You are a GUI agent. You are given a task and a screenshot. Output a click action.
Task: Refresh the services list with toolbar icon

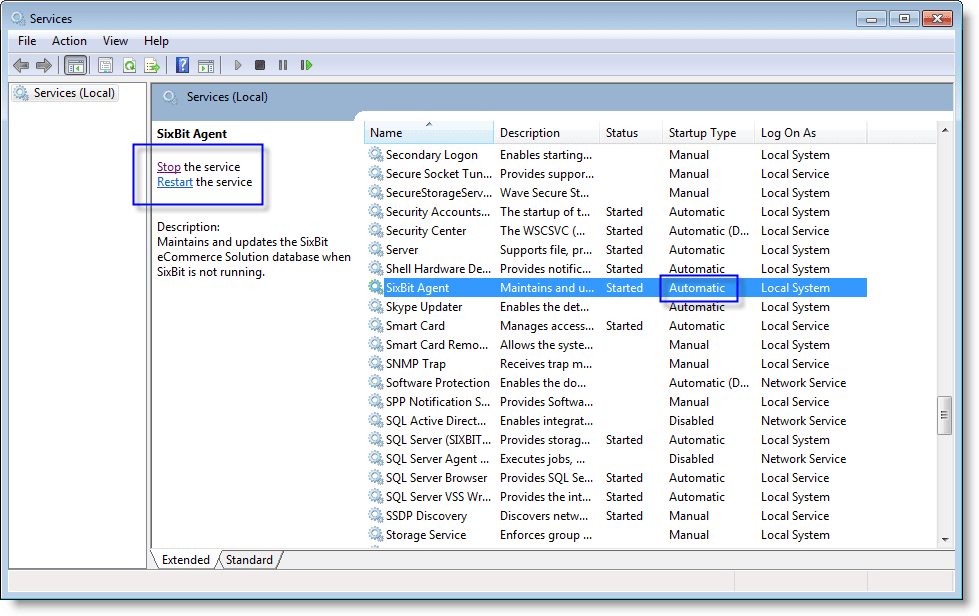(x=129, y=65)
